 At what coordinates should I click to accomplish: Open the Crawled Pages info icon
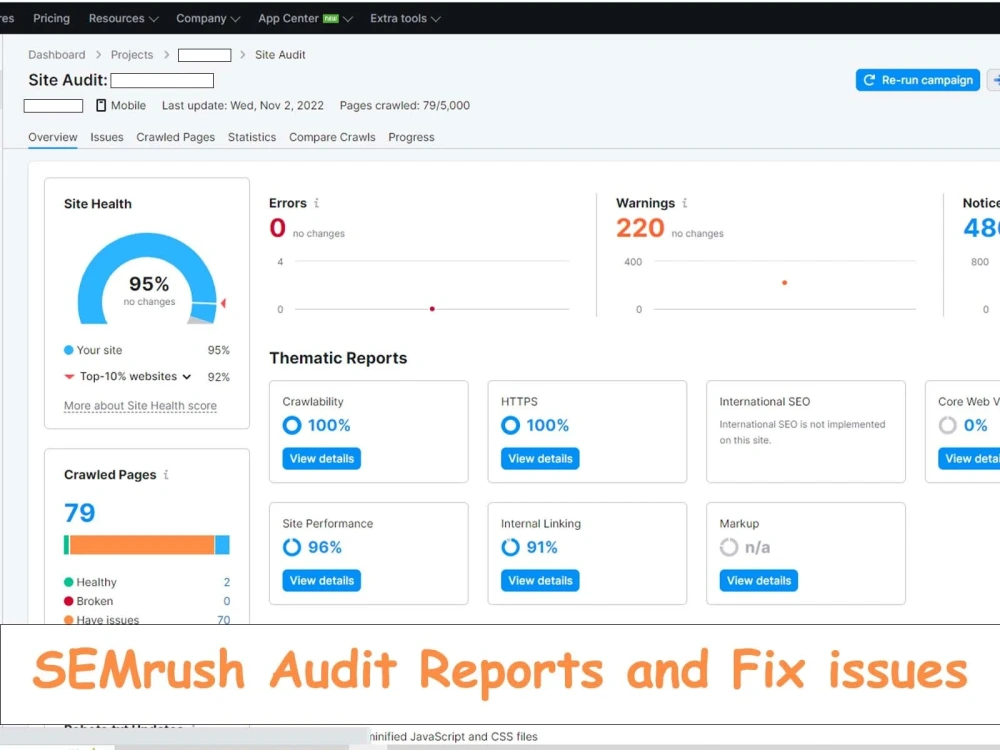[166, 474]
